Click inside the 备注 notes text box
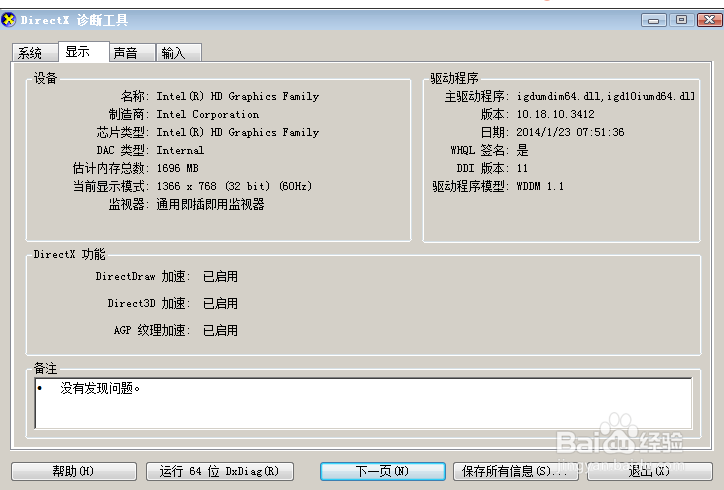 (x=363, y=403)
